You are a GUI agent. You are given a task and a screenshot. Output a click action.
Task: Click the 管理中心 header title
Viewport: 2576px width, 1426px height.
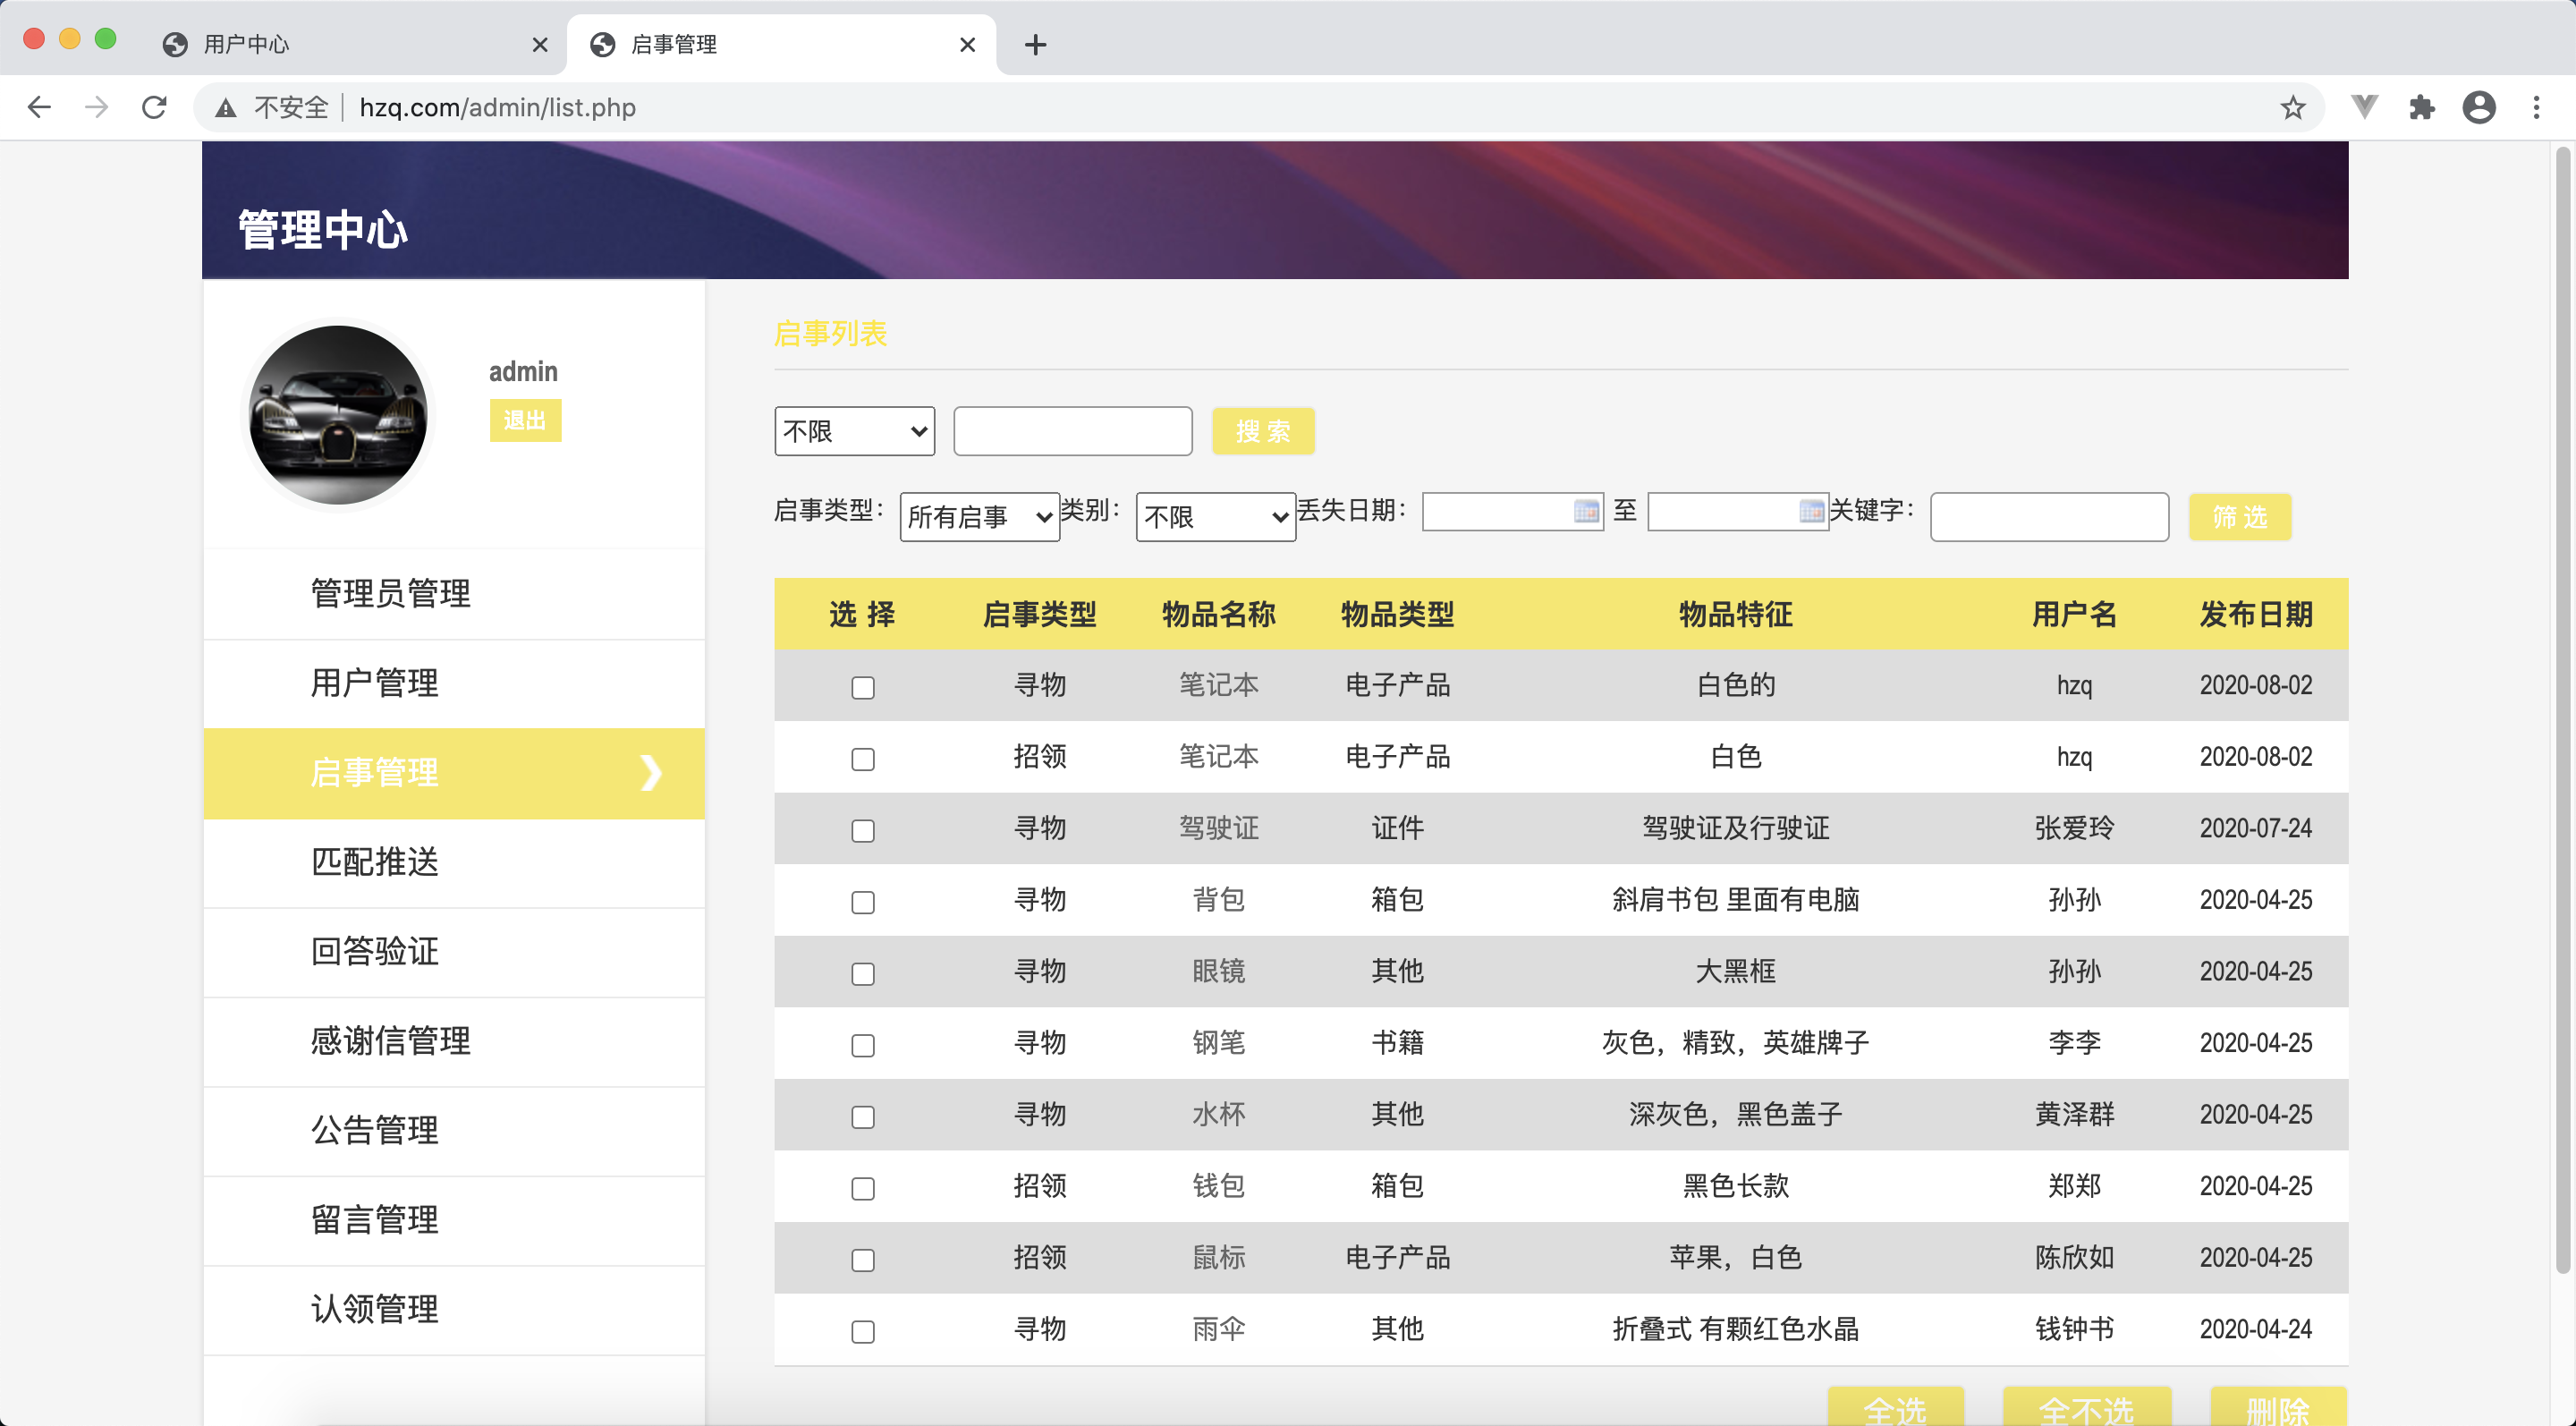(x=322, y=229)
